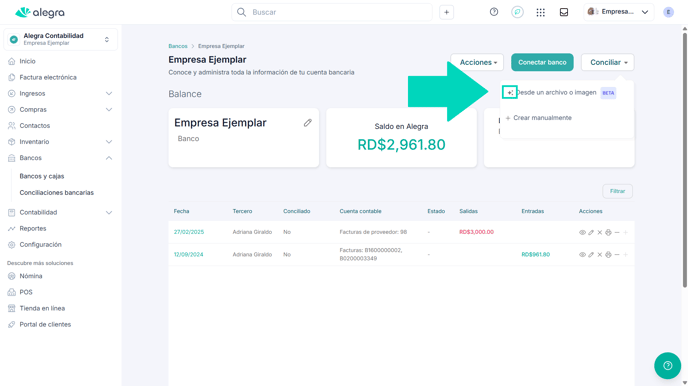This screenshot has width=688, height=386.
Task: Click the floating green help button
Action: click(667, 365)
